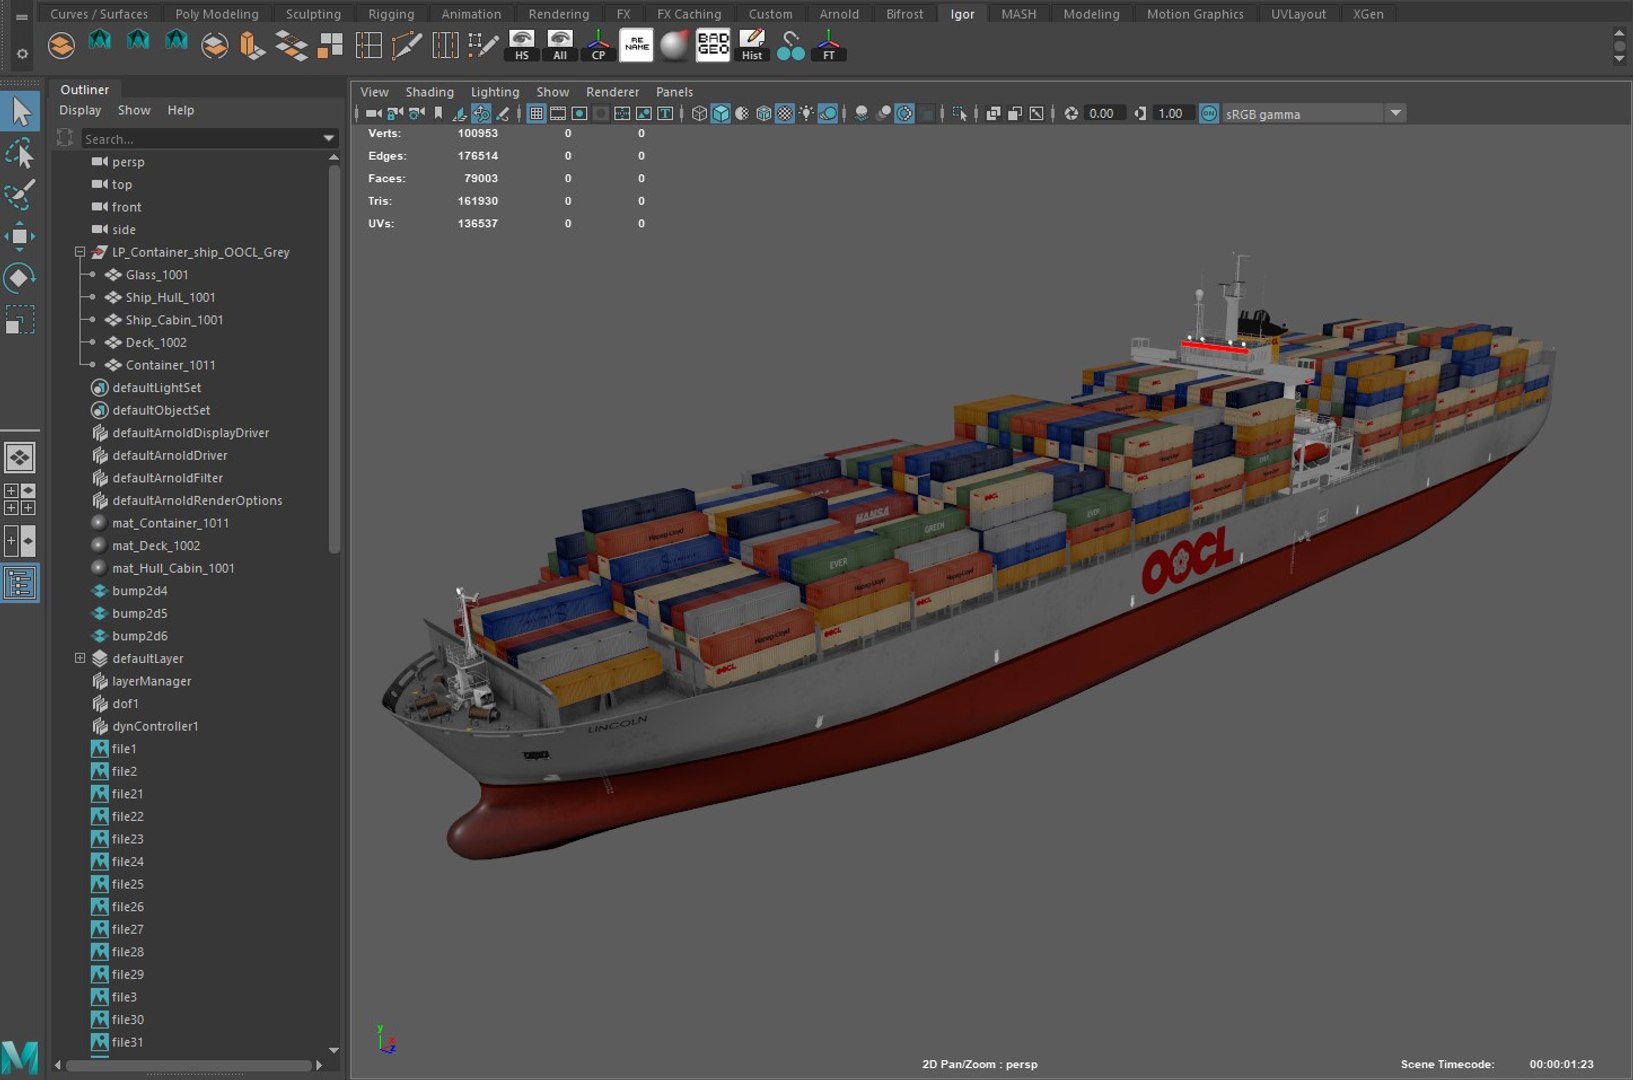Toggle the Outliner panel button
This screenshot has width=1633, height=1080.
coord(20,583)
